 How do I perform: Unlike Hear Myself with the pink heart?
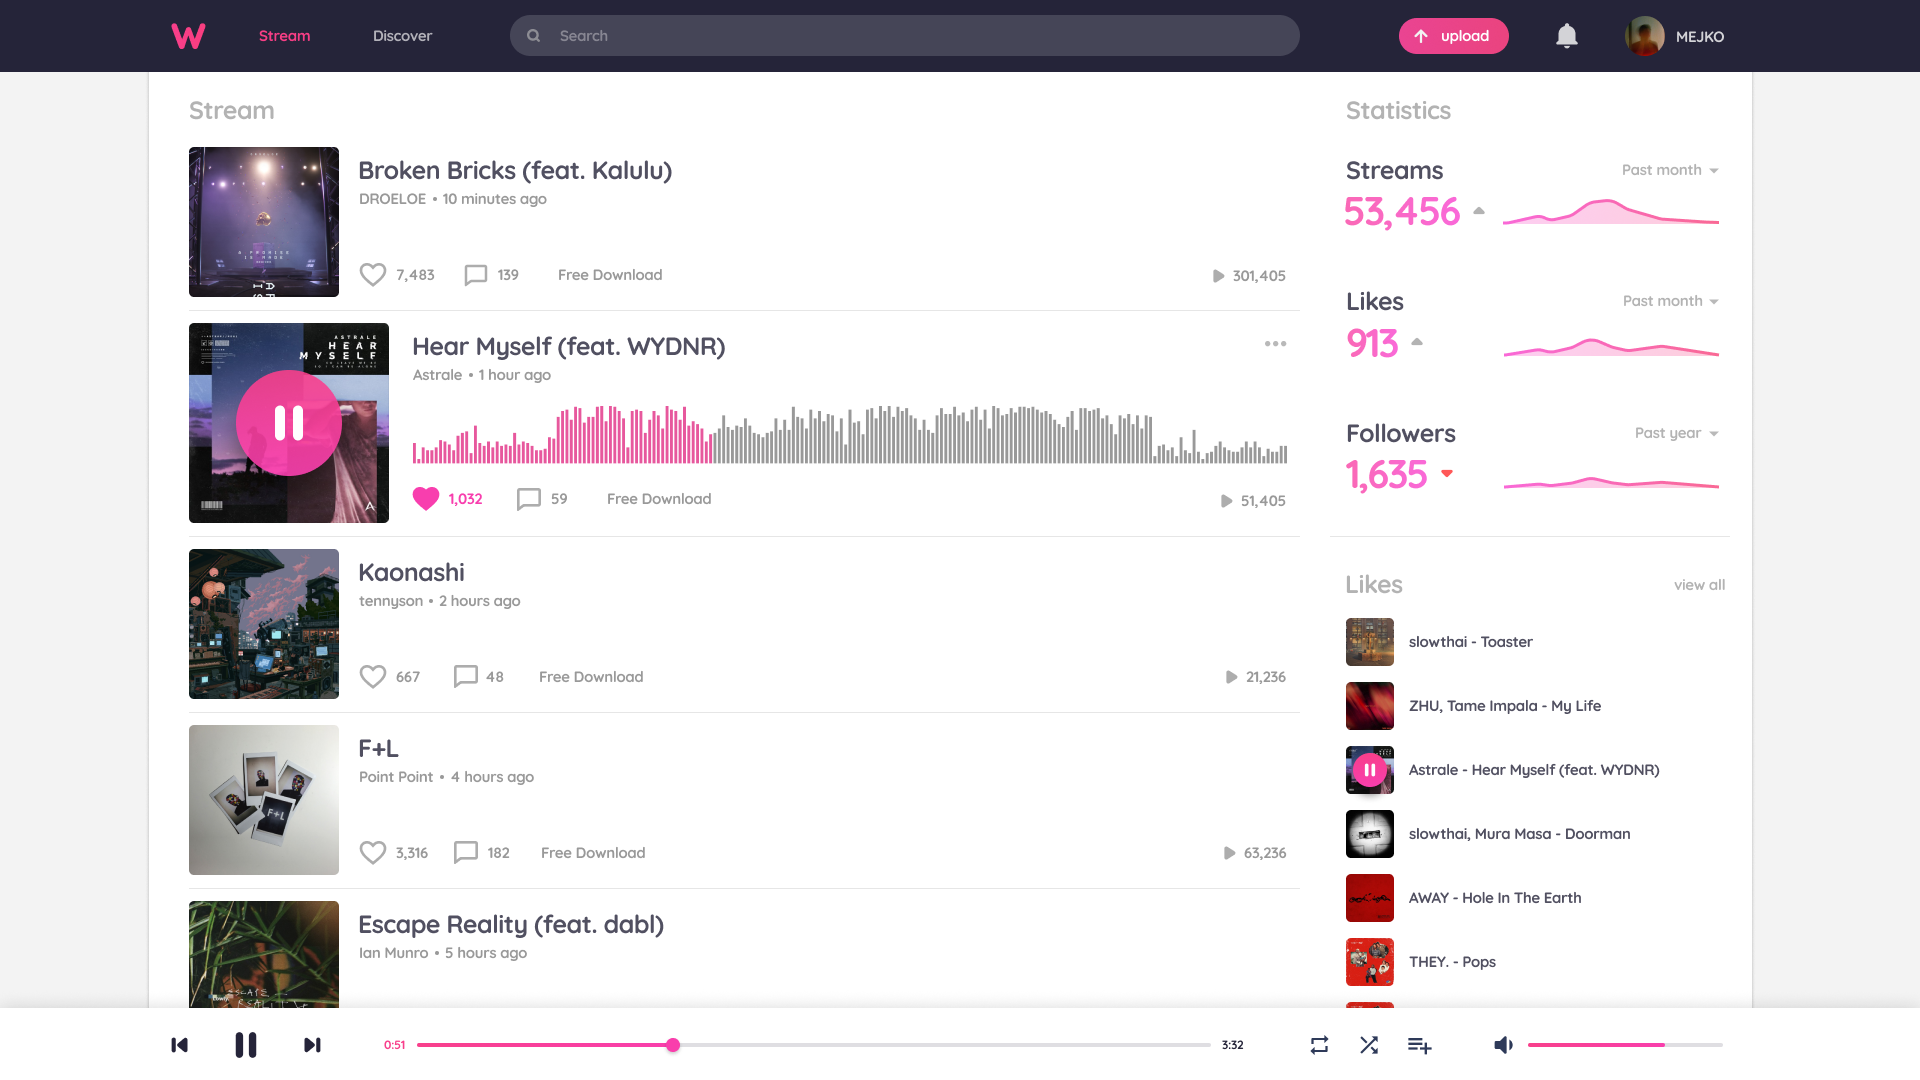click(x=426, y=498)
